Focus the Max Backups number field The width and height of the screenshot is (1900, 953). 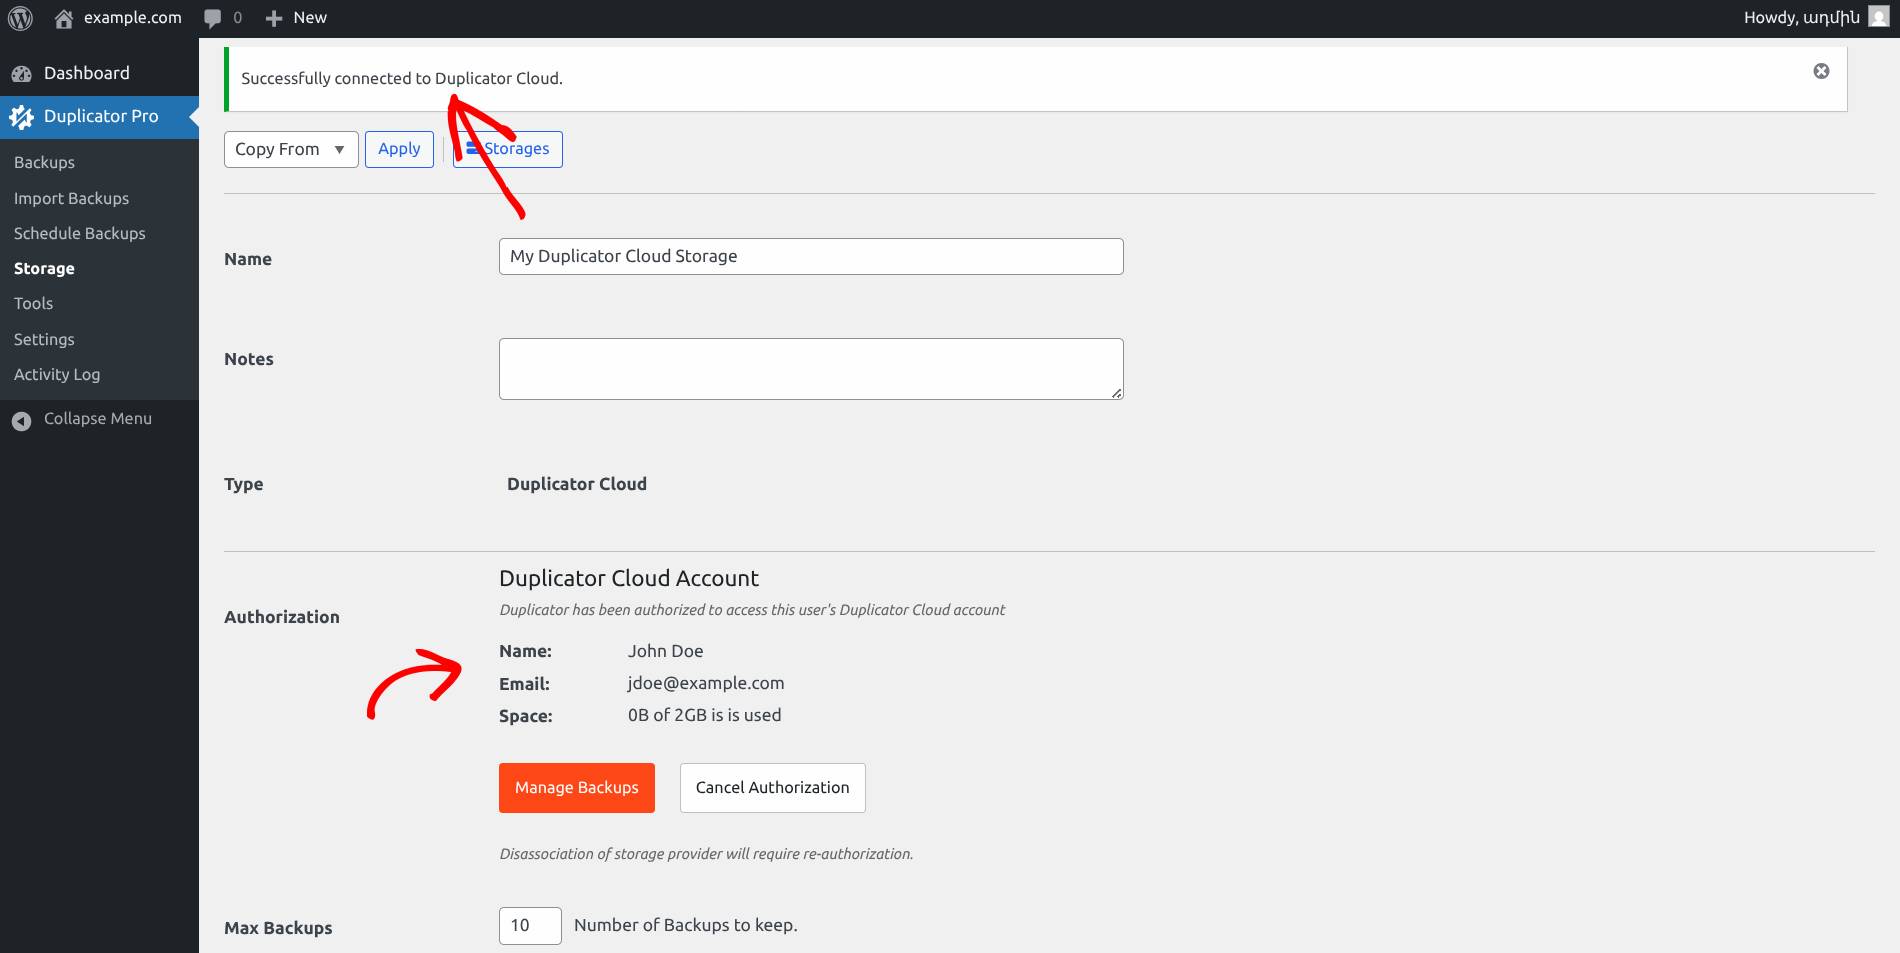tap(529, 926)
